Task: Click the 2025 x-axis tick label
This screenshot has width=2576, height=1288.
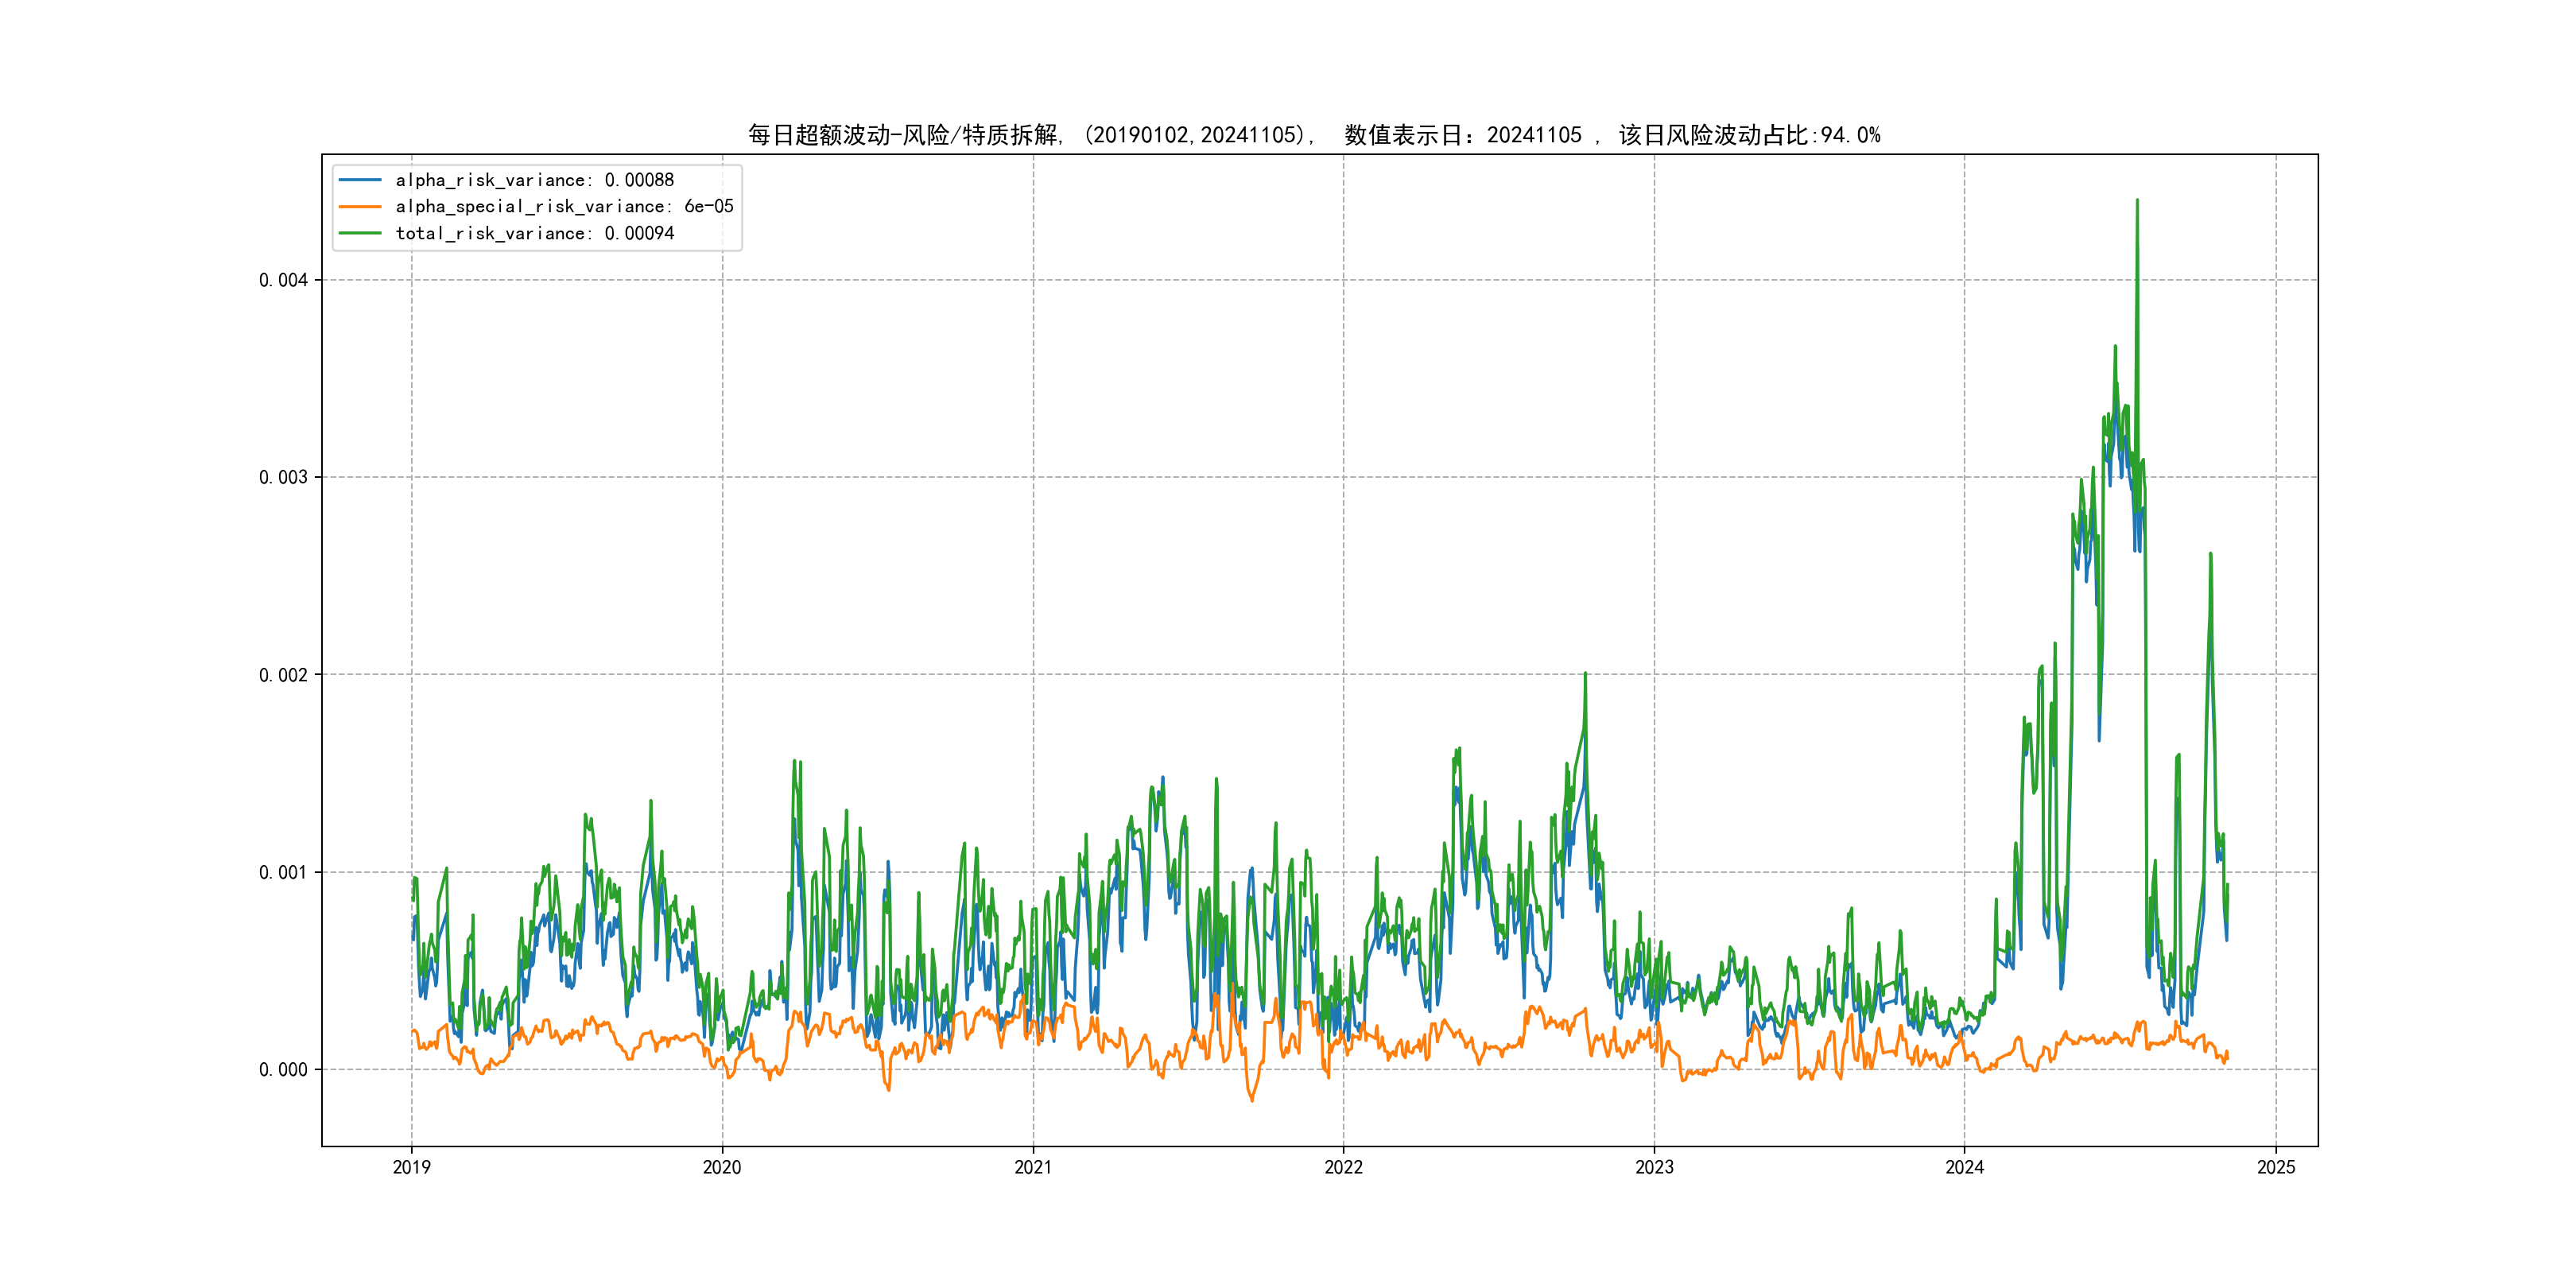Action: tap(2276, 1167)
